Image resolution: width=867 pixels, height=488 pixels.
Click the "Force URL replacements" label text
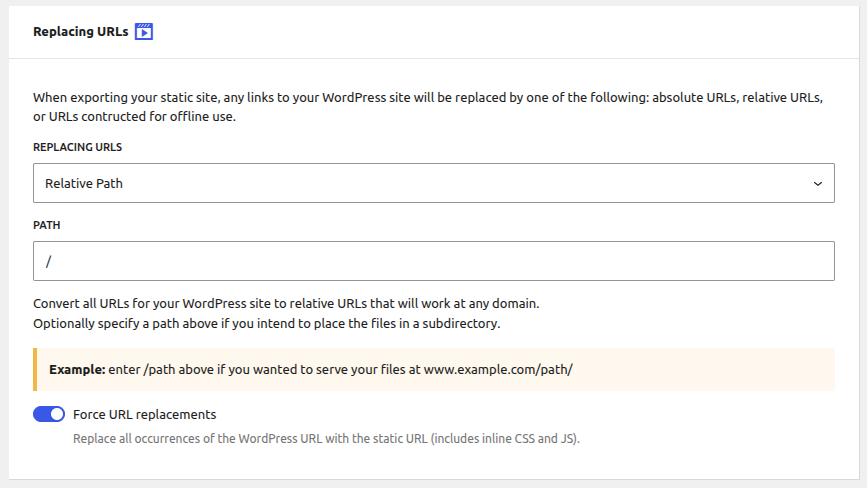click(x=144, y=414)
